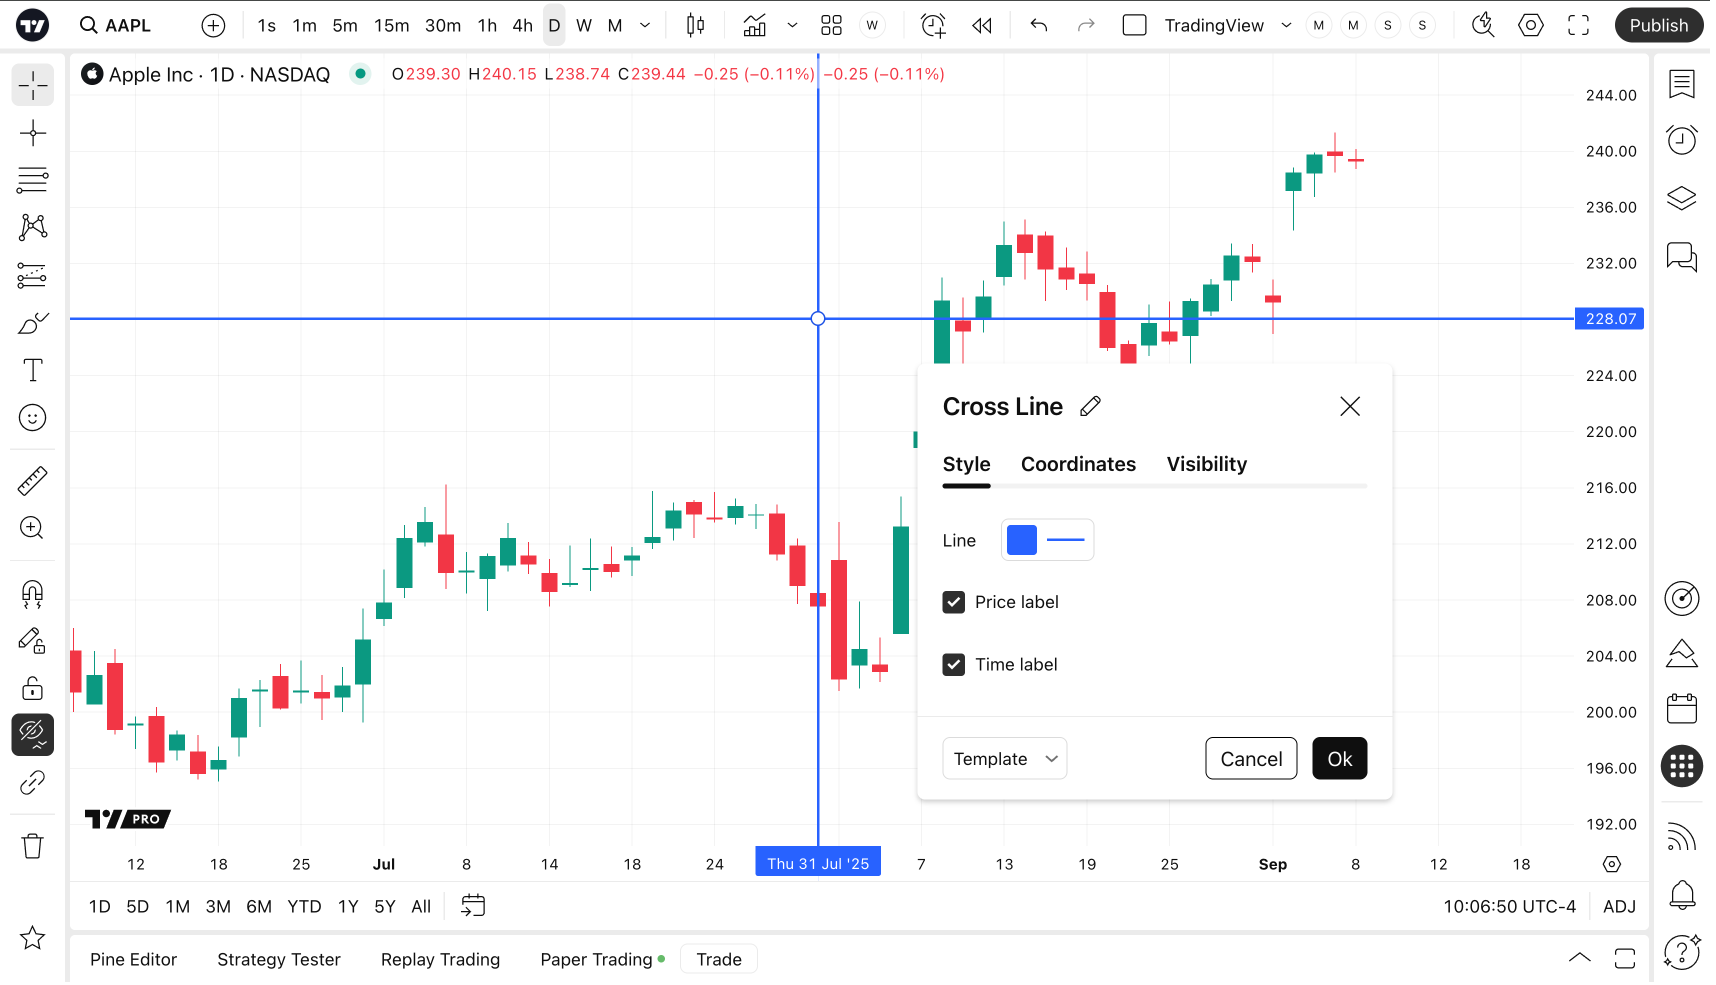Viewport: 1716px width, 985px height.
Task: Open the calendar panel icon
Action: 1684,710
